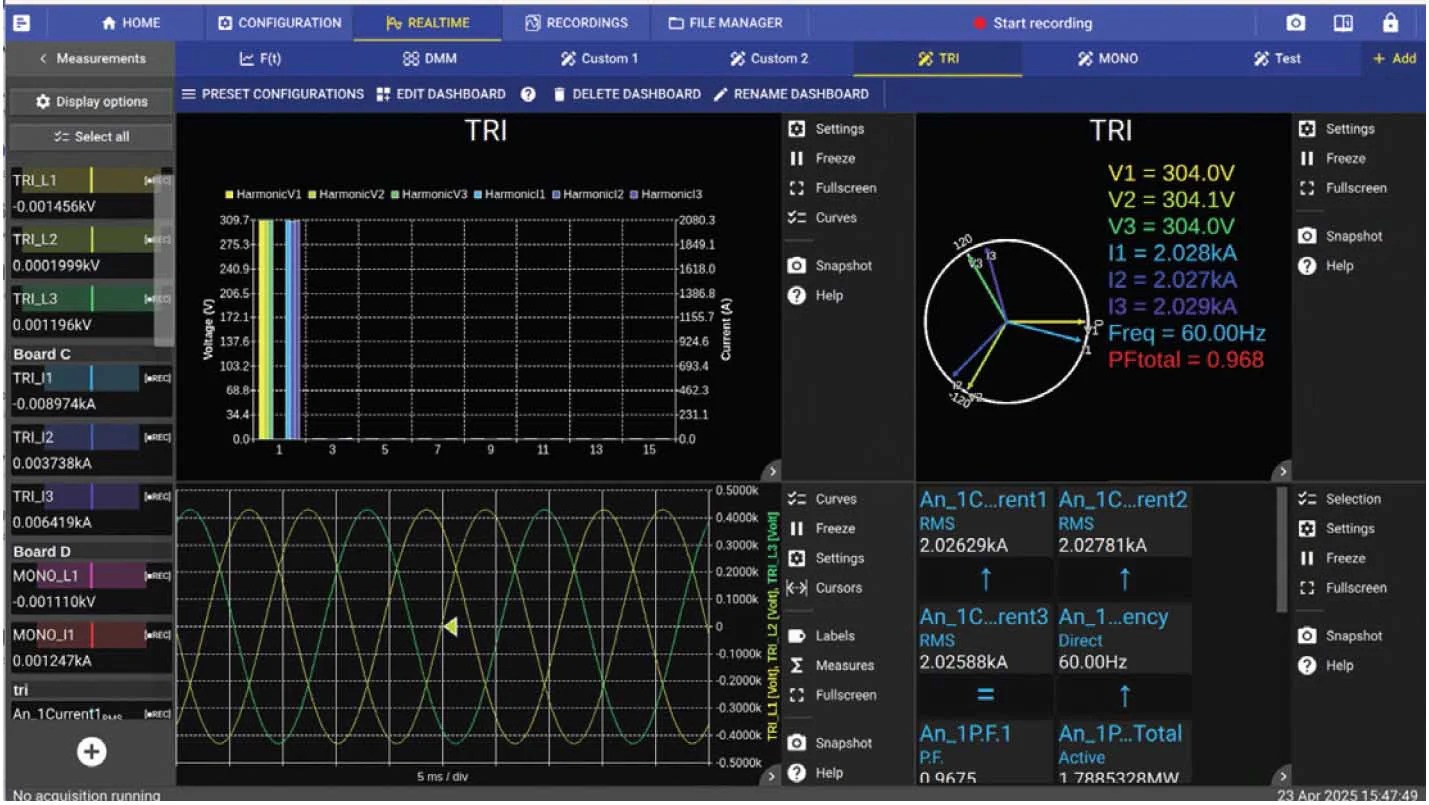Freeze the harmonics bar chart panel
The image size is (1429, 805).
pos(824,158)
